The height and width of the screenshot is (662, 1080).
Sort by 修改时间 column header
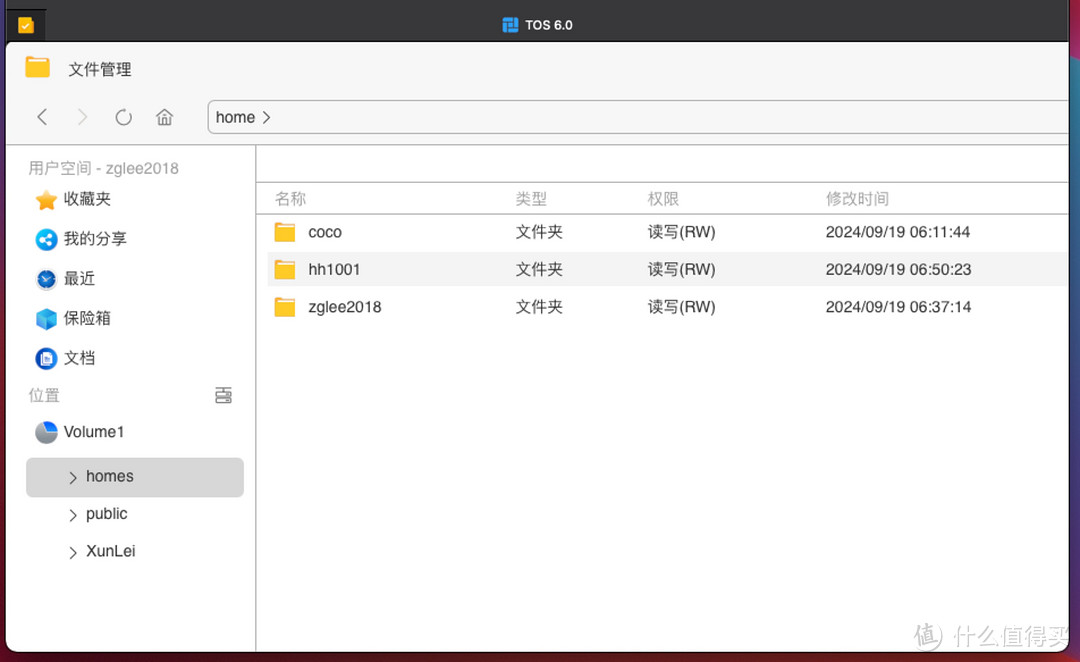[856, 199]
